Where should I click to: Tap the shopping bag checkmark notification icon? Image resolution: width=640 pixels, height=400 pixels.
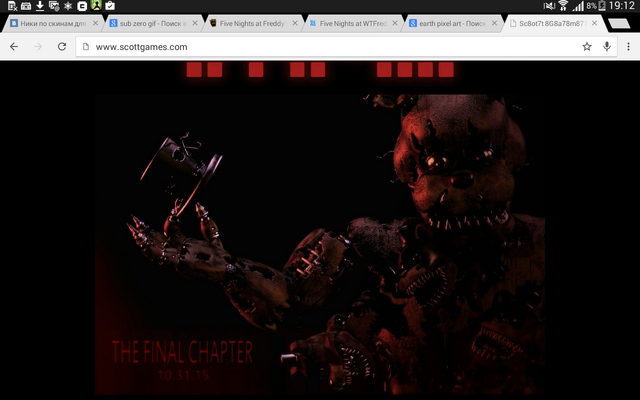click(110, 6)
